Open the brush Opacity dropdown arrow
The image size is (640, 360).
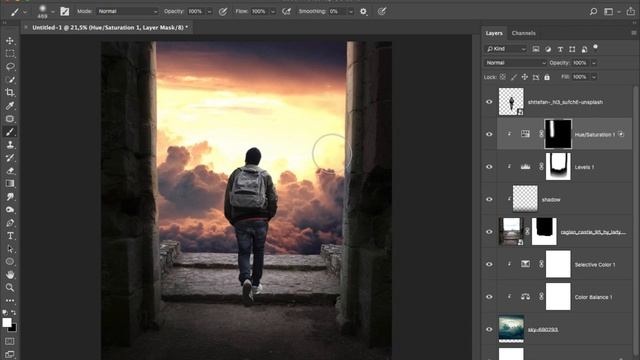[209, 12]
